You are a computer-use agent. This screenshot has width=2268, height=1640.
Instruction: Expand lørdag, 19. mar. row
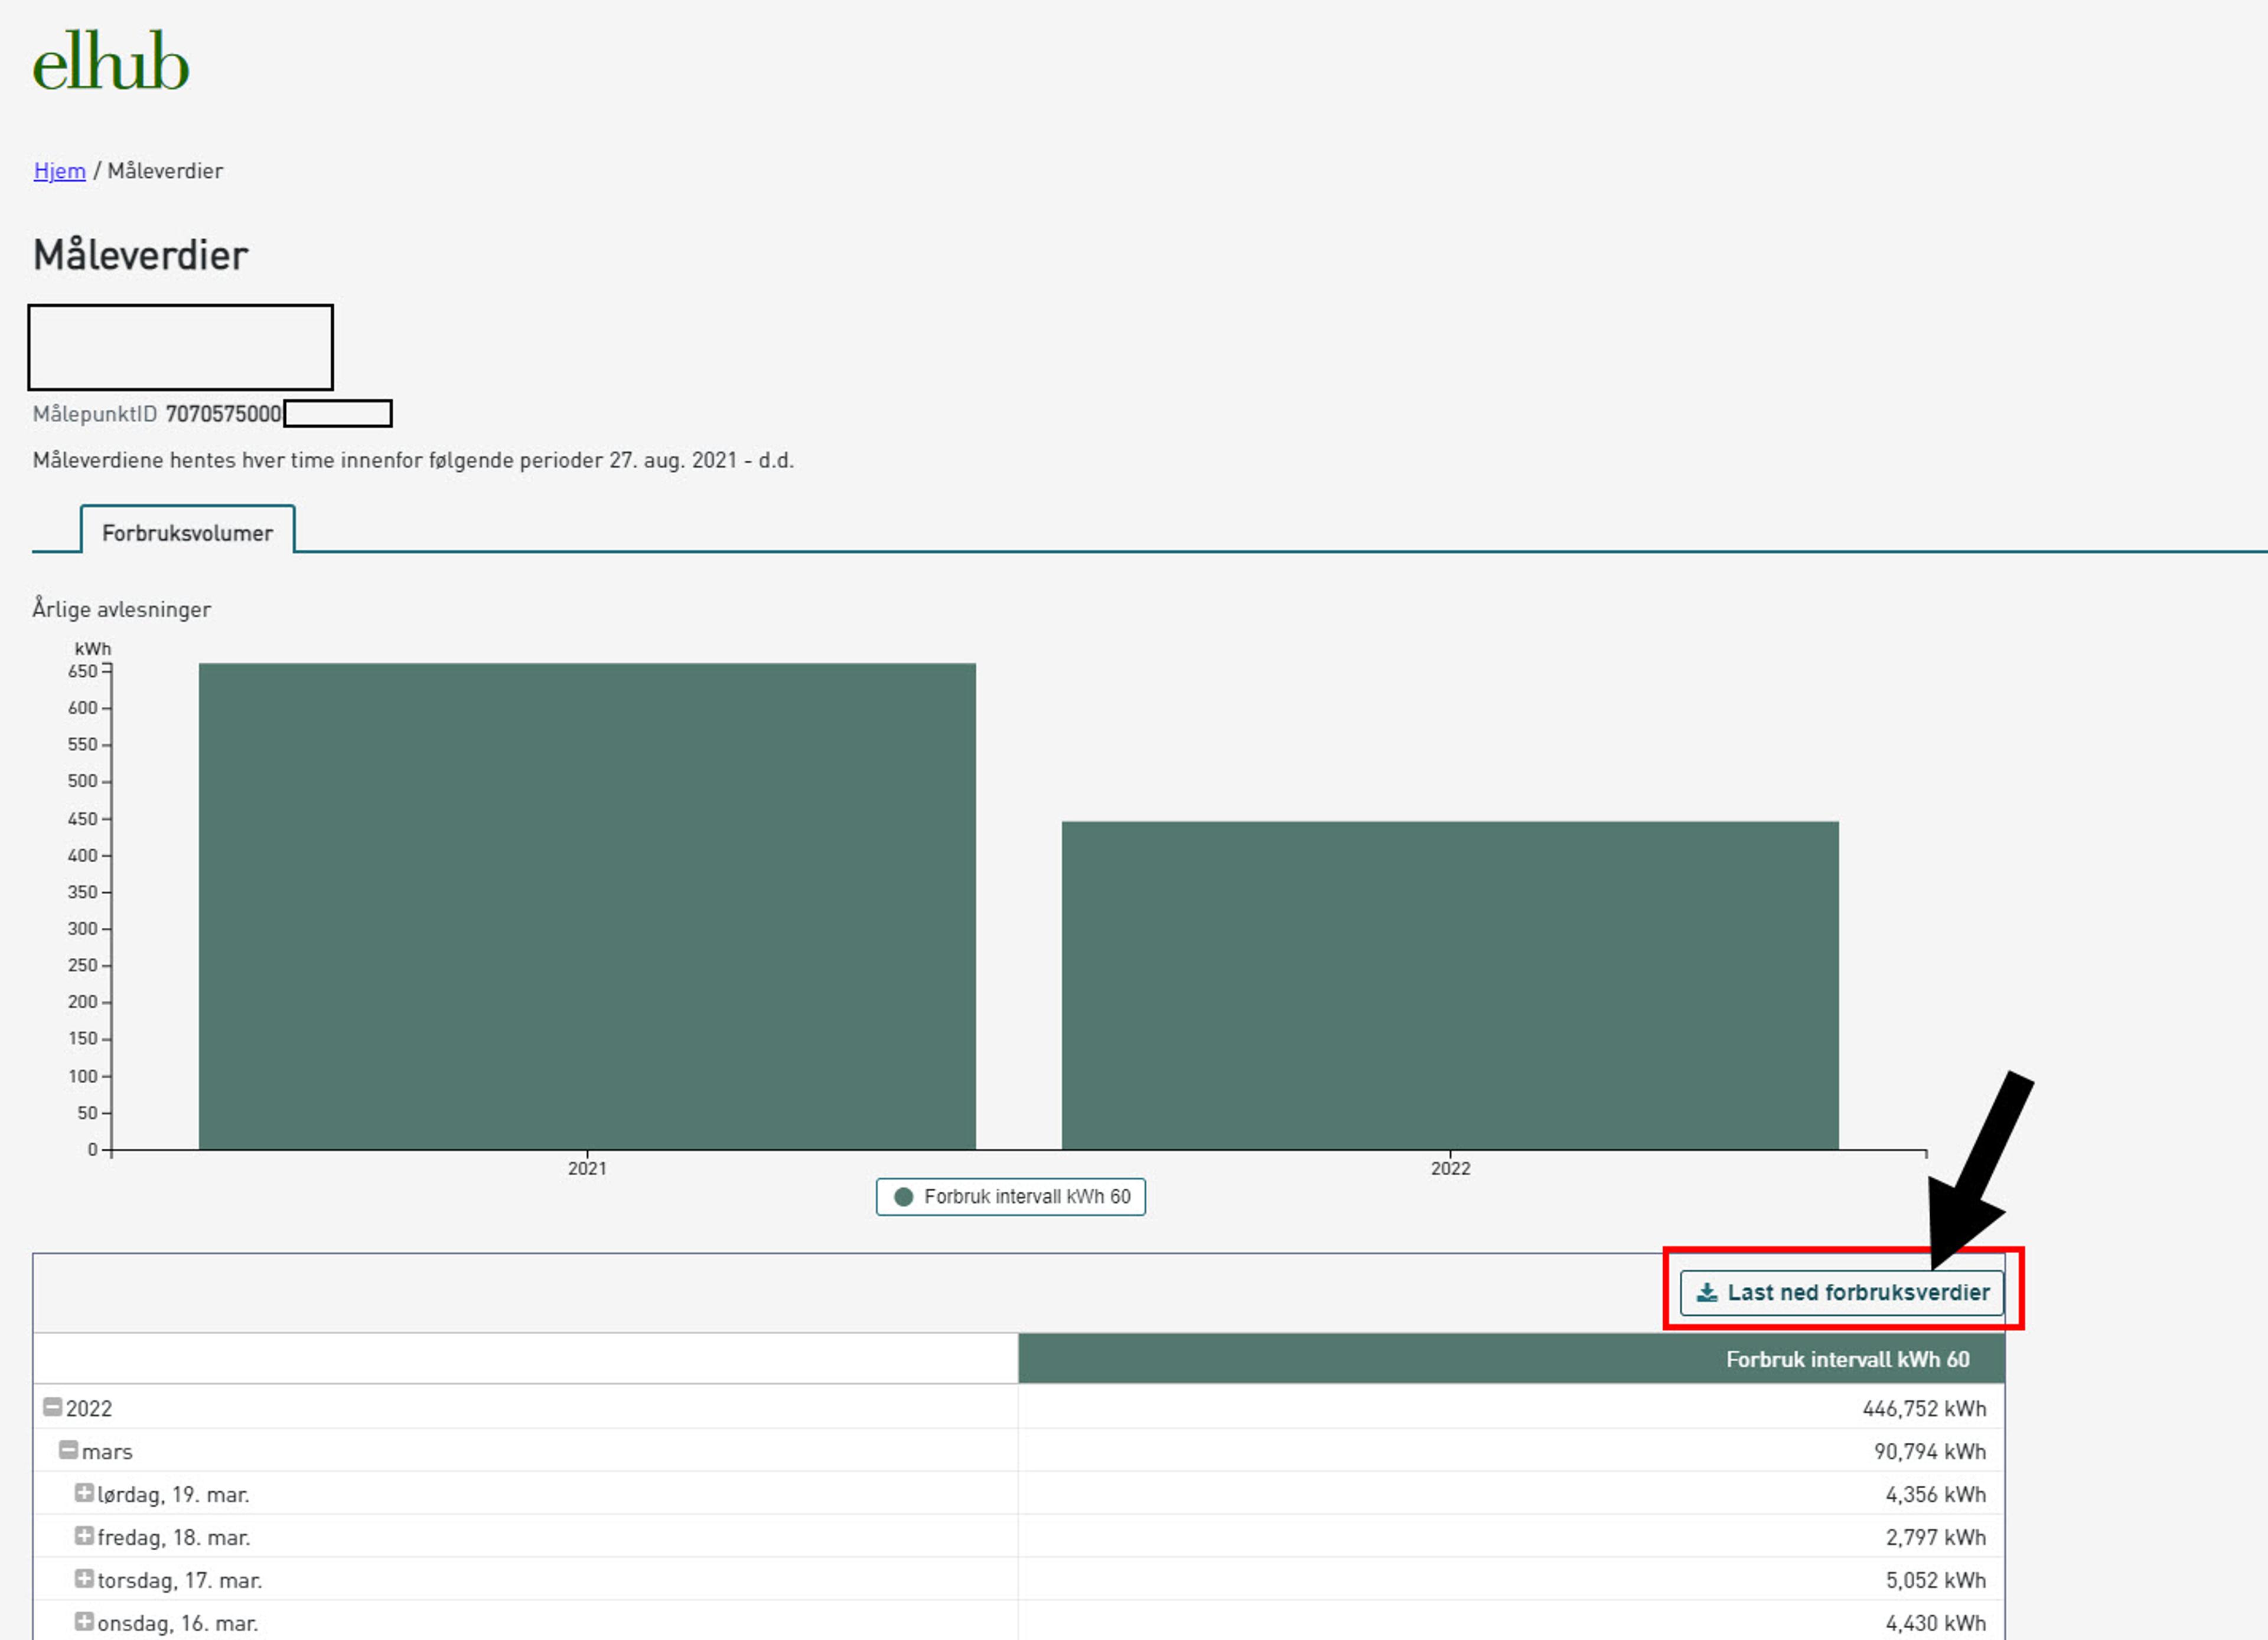coord(84,1493)
